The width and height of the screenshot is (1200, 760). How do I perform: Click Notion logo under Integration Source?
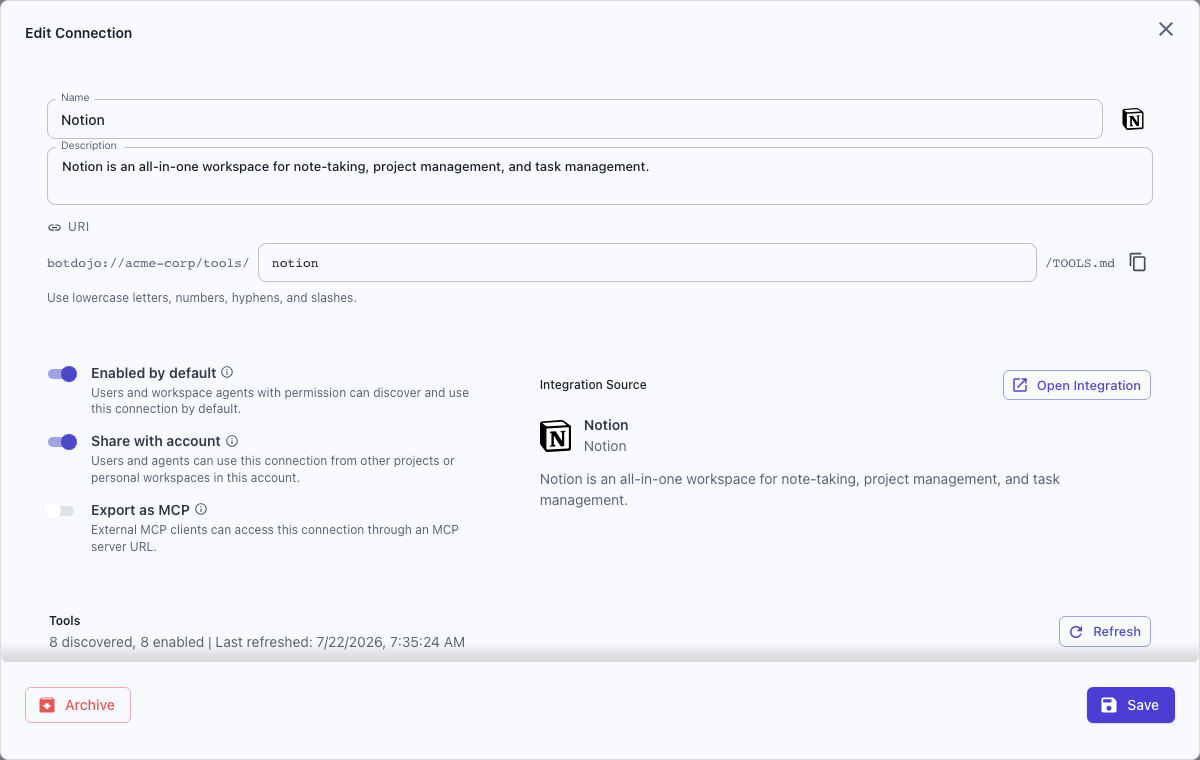pos(556,435)
